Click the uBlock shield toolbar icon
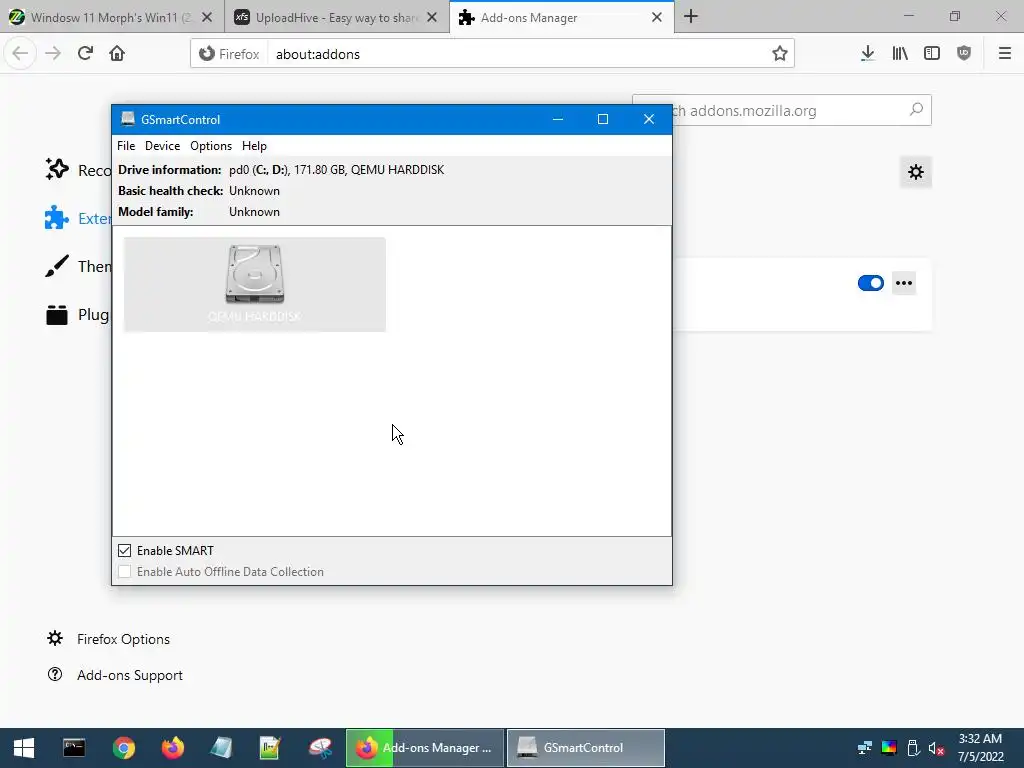 coord(964,54)
